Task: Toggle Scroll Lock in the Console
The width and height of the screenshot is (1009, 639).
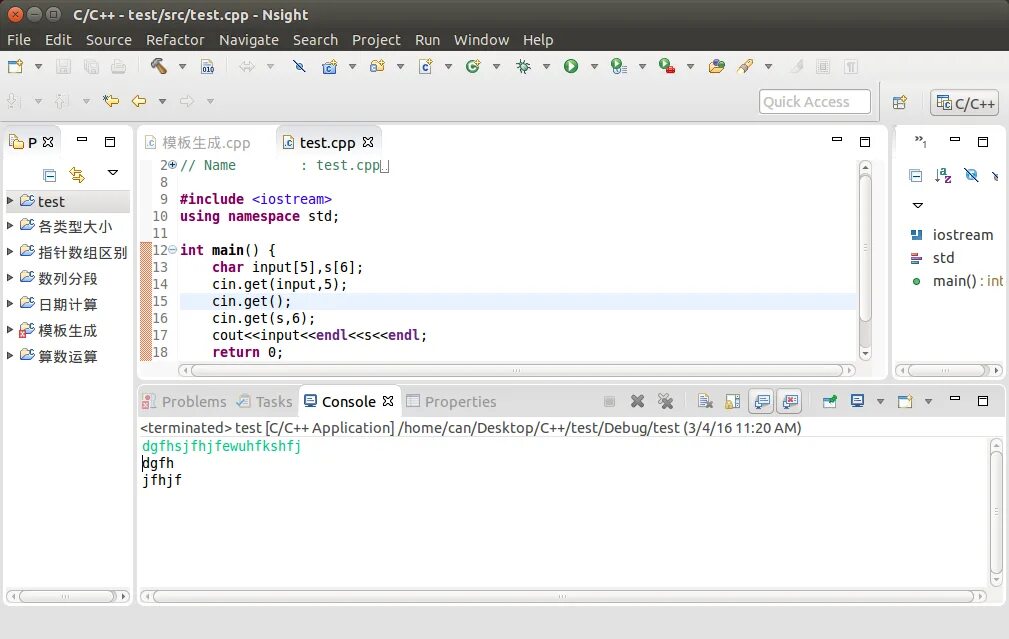Action: 732,402
